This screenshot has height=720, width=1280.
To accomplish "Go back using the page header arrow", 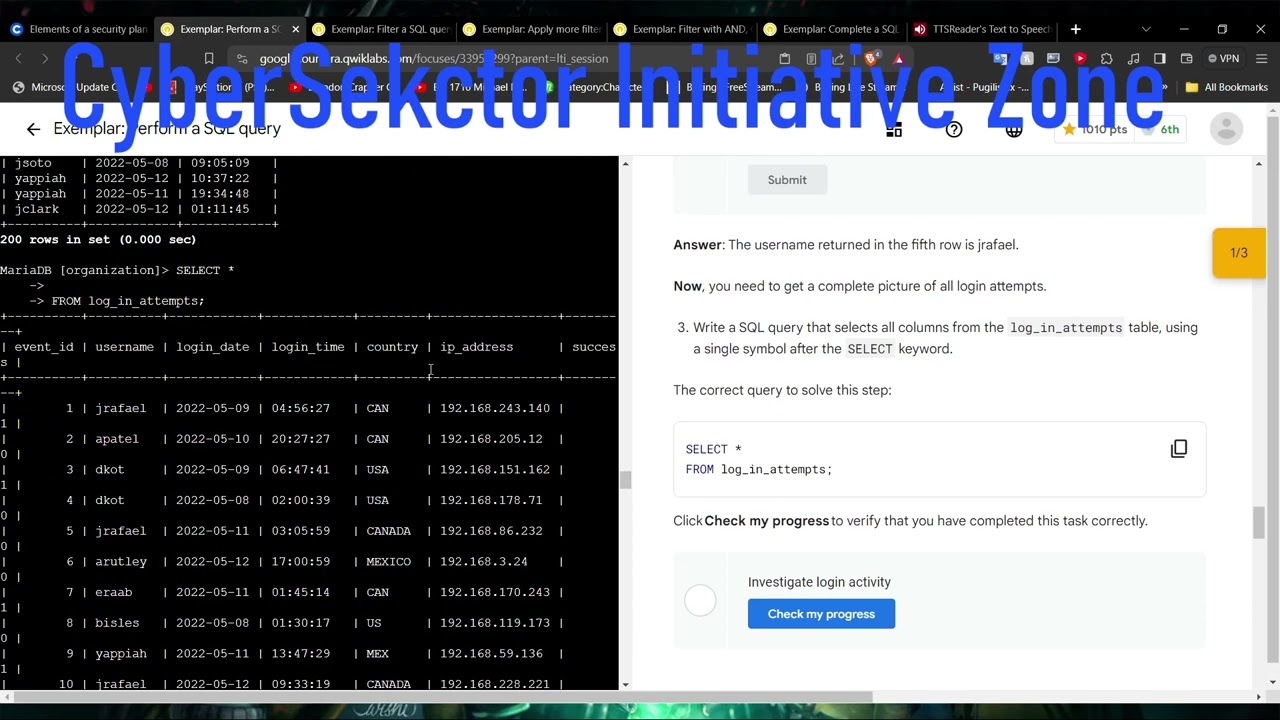I will 33,129.
